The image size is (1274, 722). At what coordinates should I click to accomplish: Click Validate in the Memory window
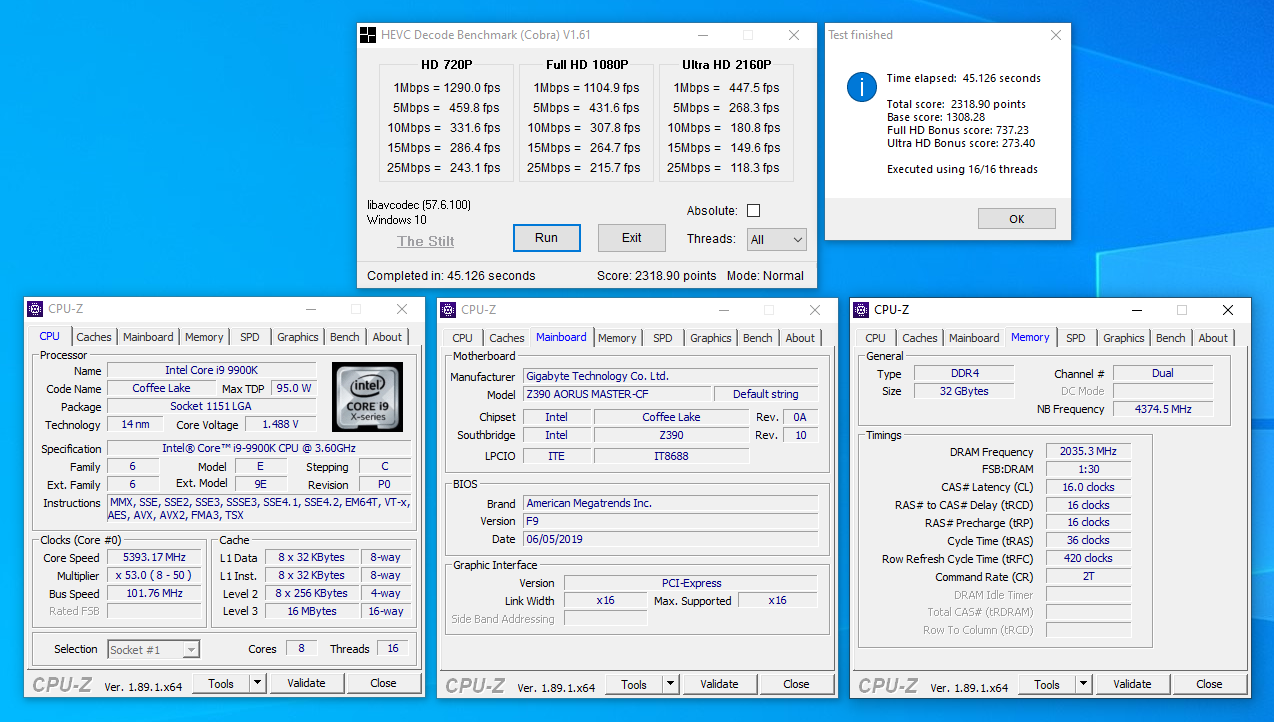pyautogui.click(x=1132, y=684)
